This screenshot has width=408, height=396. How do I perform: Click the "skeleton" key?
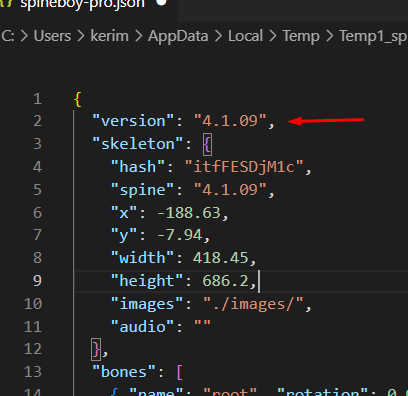click(x=138, y=144)
